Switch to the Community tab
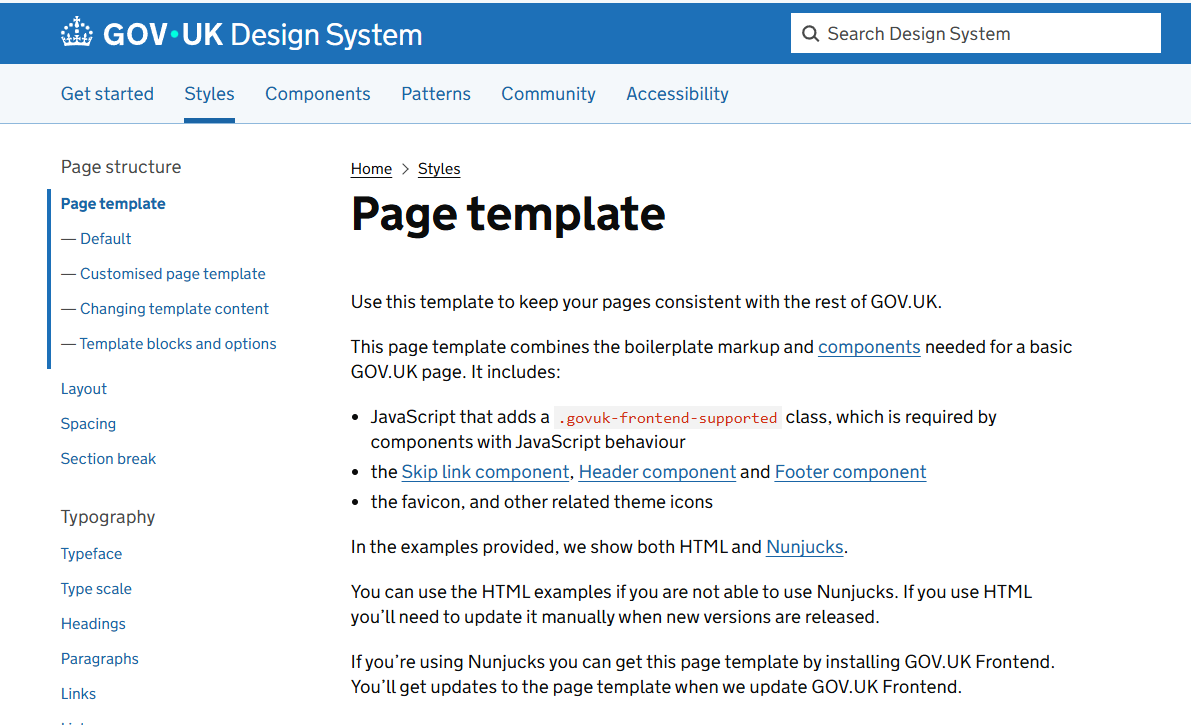Screen dimensions: 1191x725 click(x=548, y=93)
